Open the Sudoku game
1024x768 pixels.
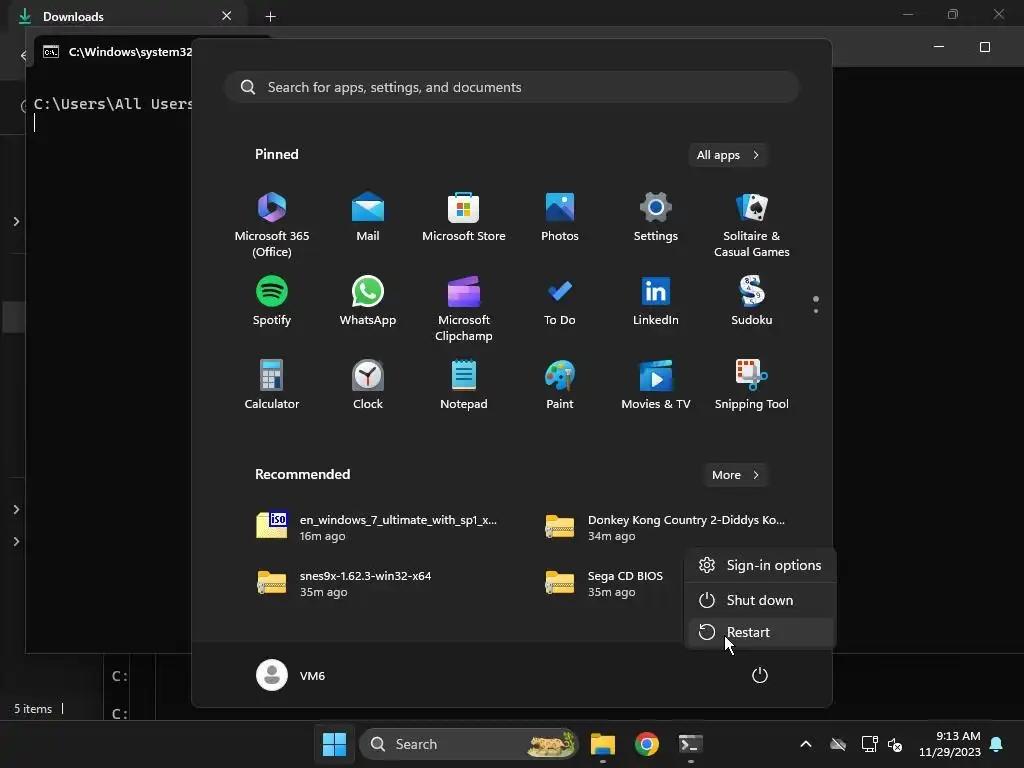click(752, 302)
